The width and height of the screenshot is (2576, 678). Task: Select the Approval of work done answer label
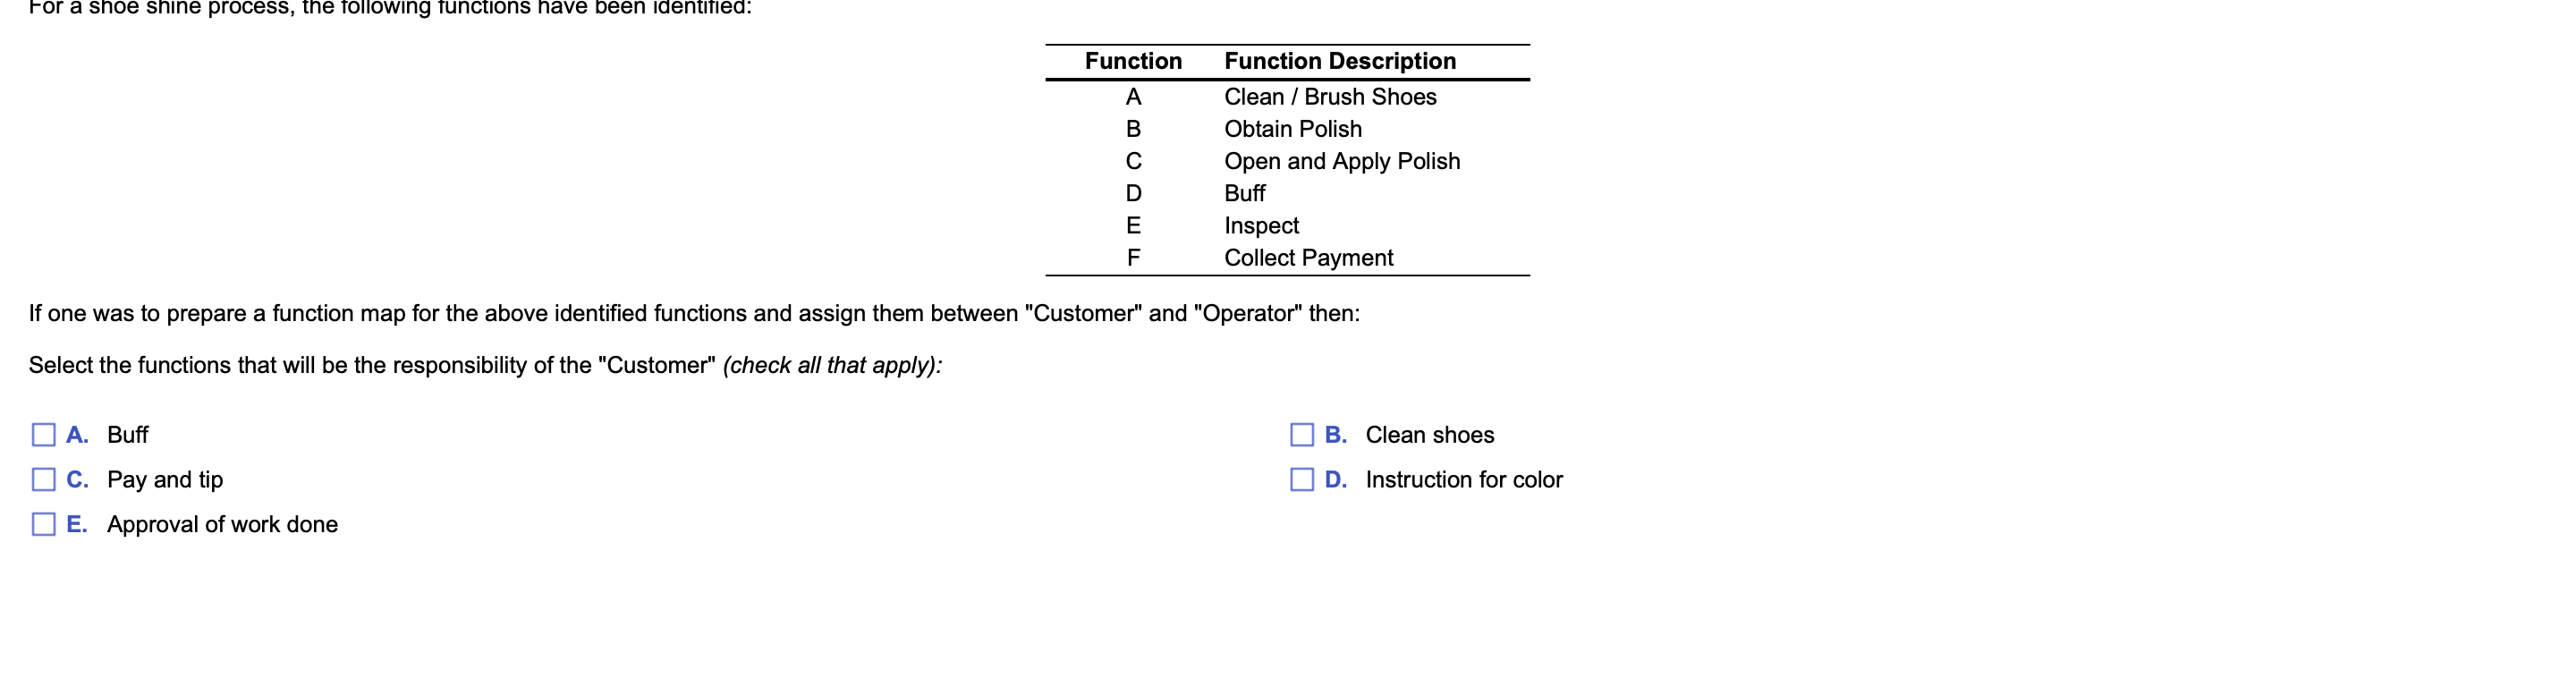click(222, 524)
